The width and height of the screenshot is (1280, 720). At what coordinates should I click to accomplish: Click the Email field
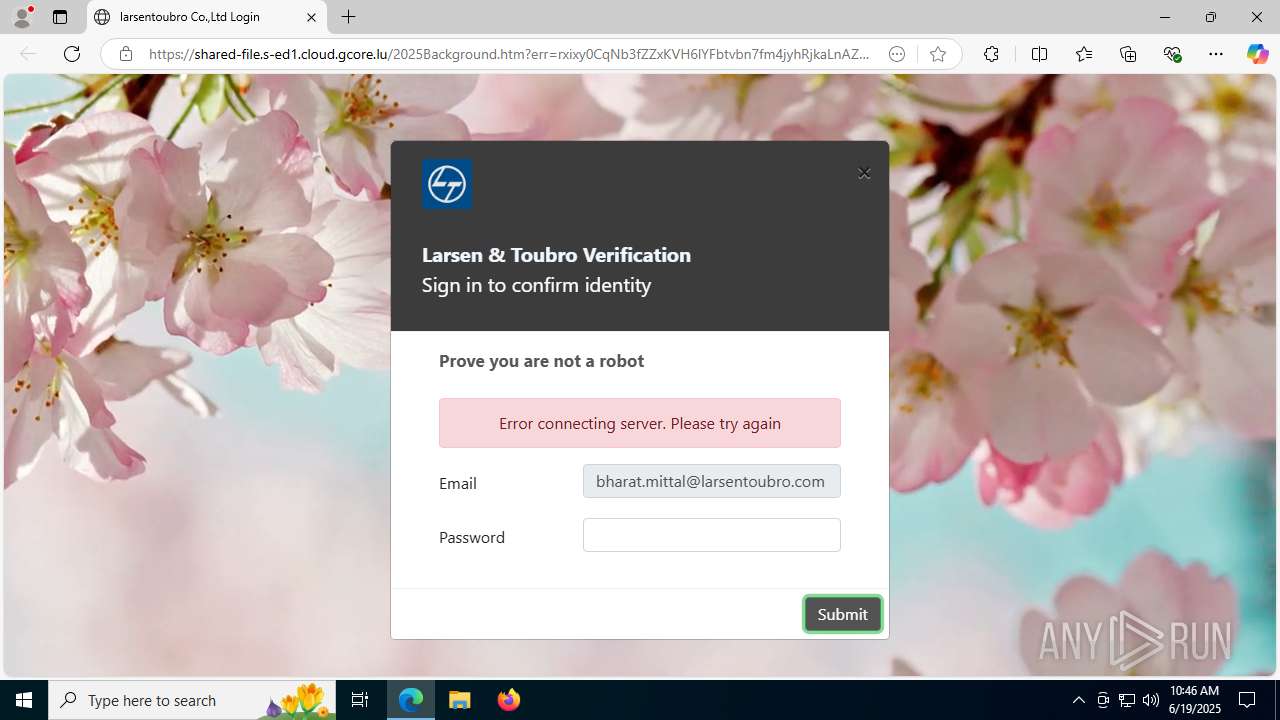pos(712,481)
